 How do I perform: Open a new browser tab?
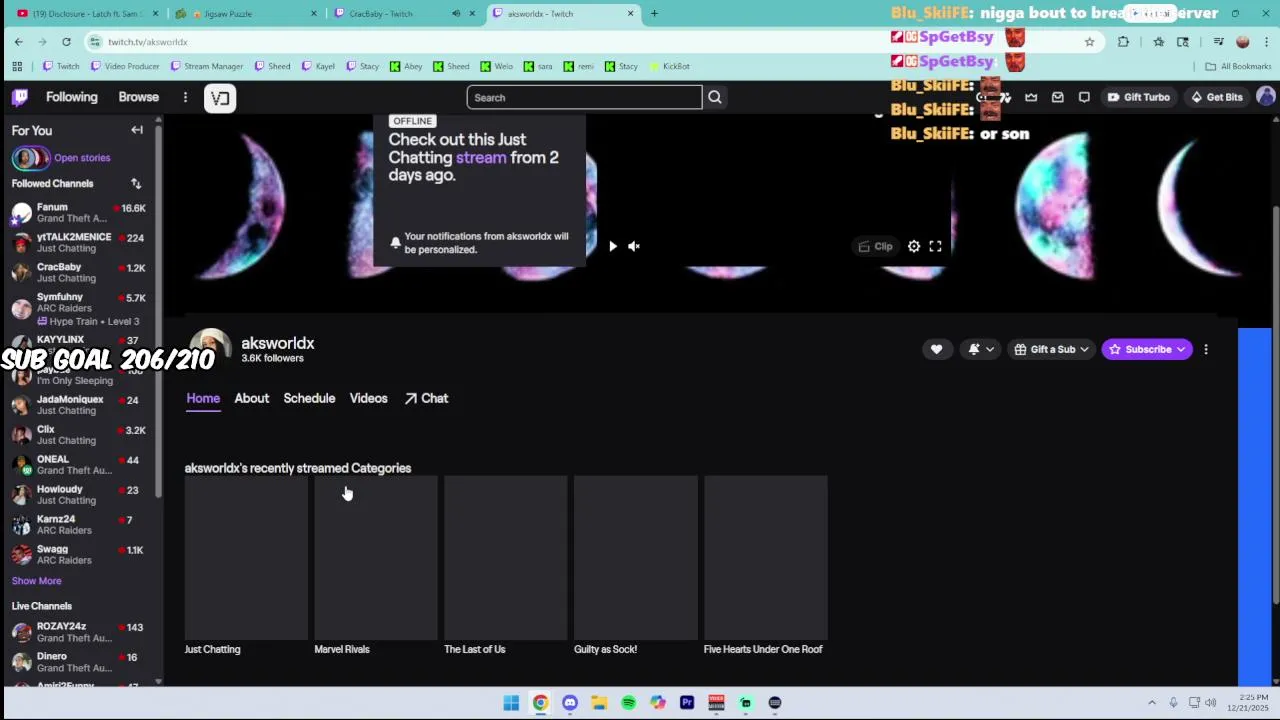(x=654, y=14)
